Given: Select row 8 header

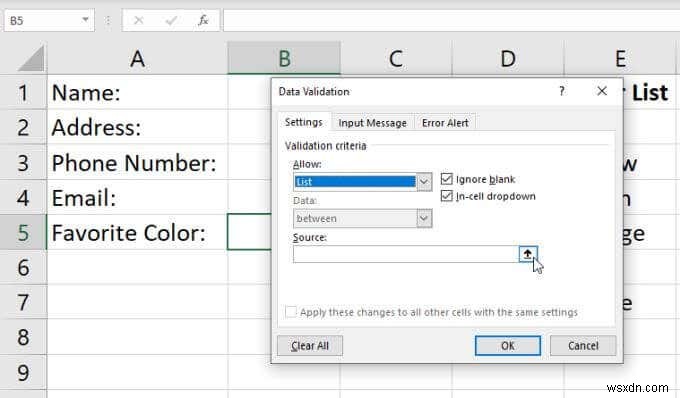Looking at the screenshot, I should coord(23,337).
